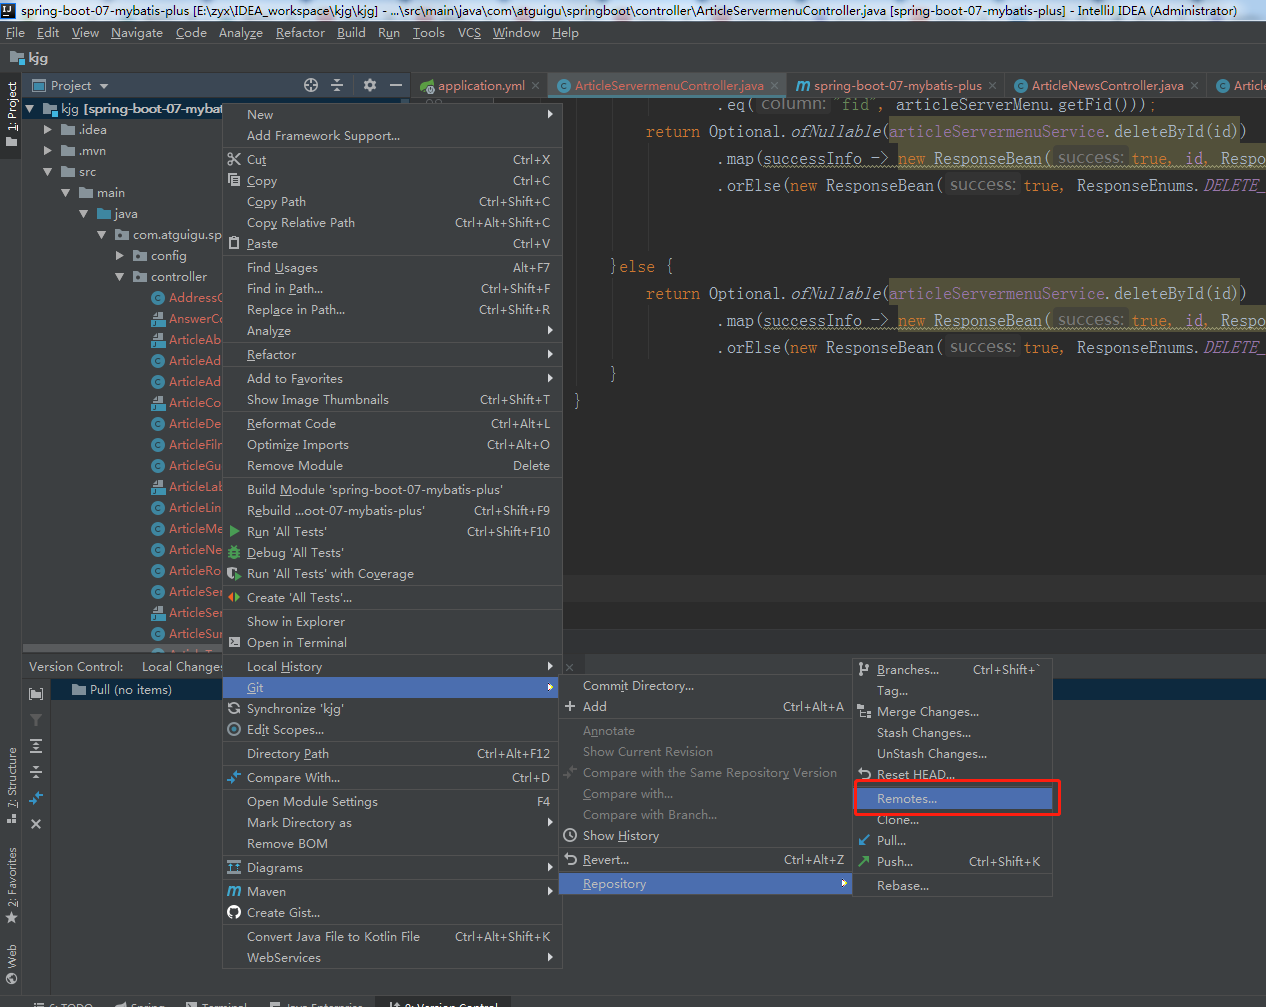Viewport: 1266px width, 1007px height.
Task: Open the VCS menu in menu bar
Action: (469, 33)
